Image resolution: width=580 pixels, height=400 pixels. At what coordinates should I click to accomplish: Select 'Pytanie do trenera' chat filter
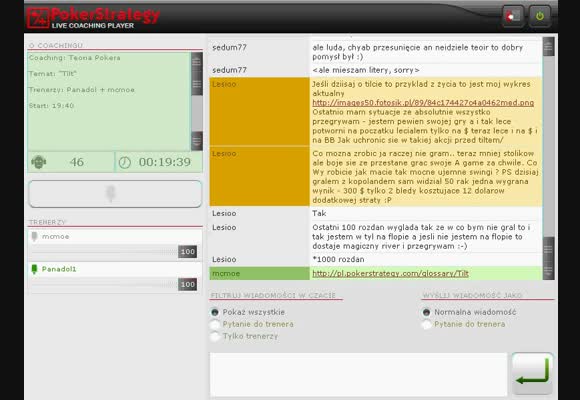pos(215,325)
